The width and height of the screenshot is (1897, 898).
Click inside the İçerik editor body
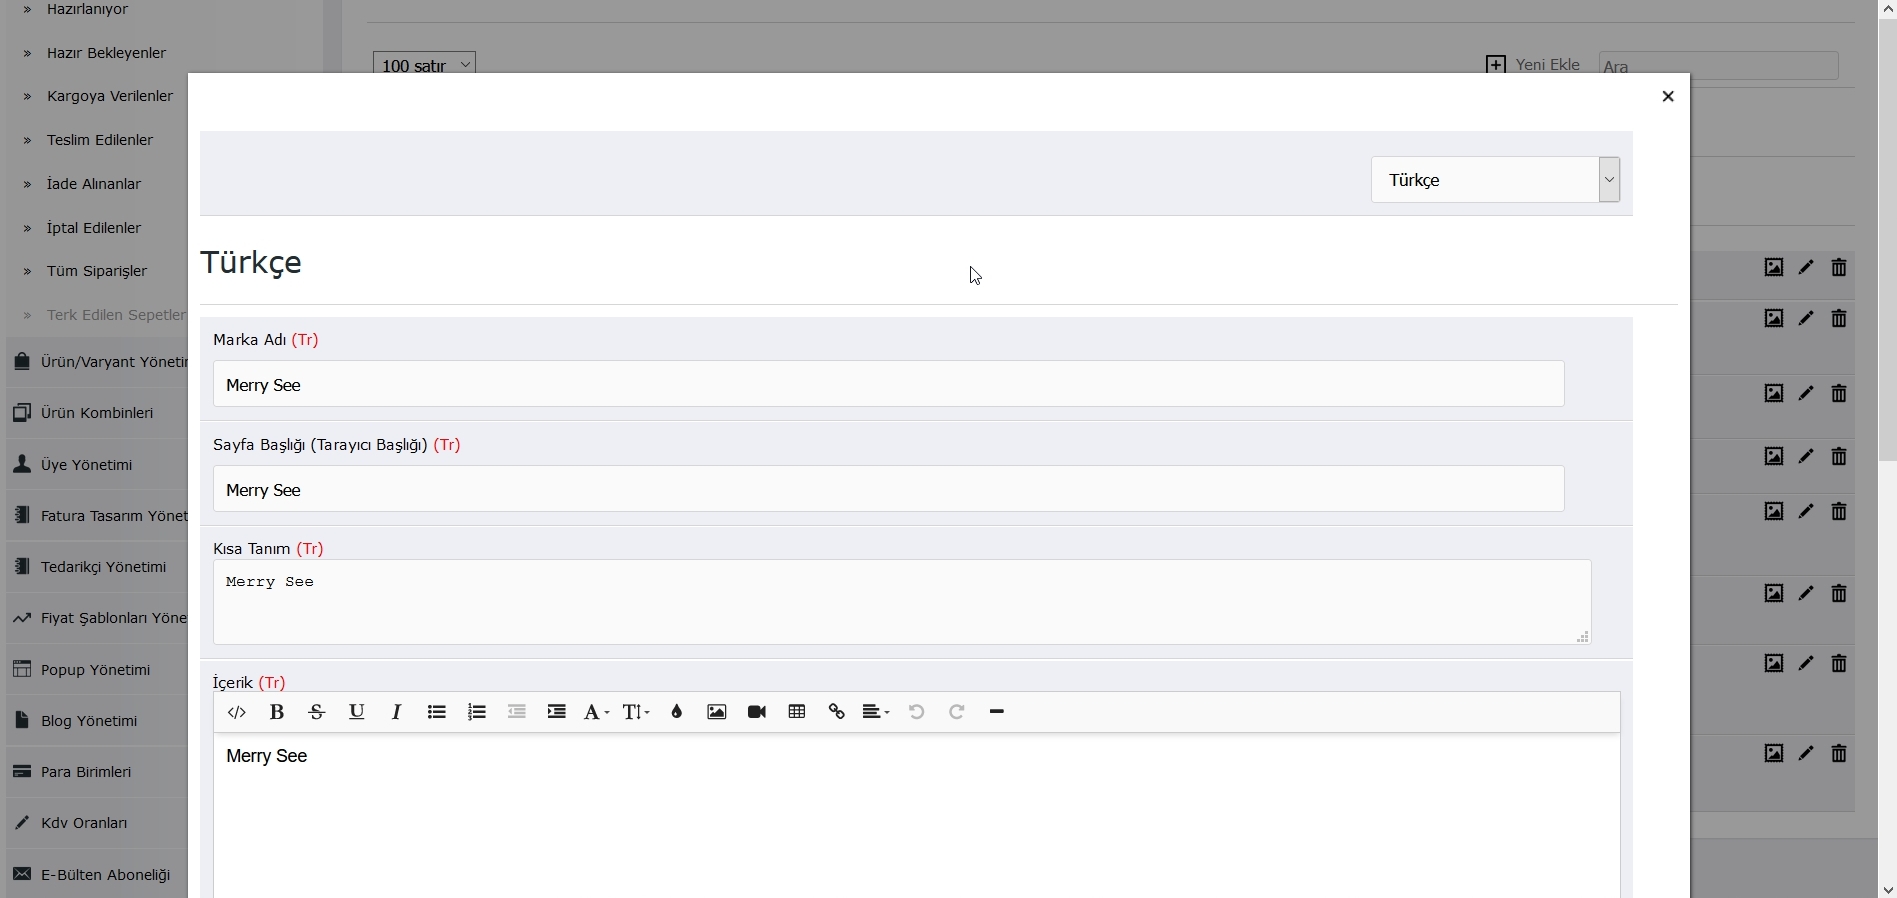click(x=917, y=816)
